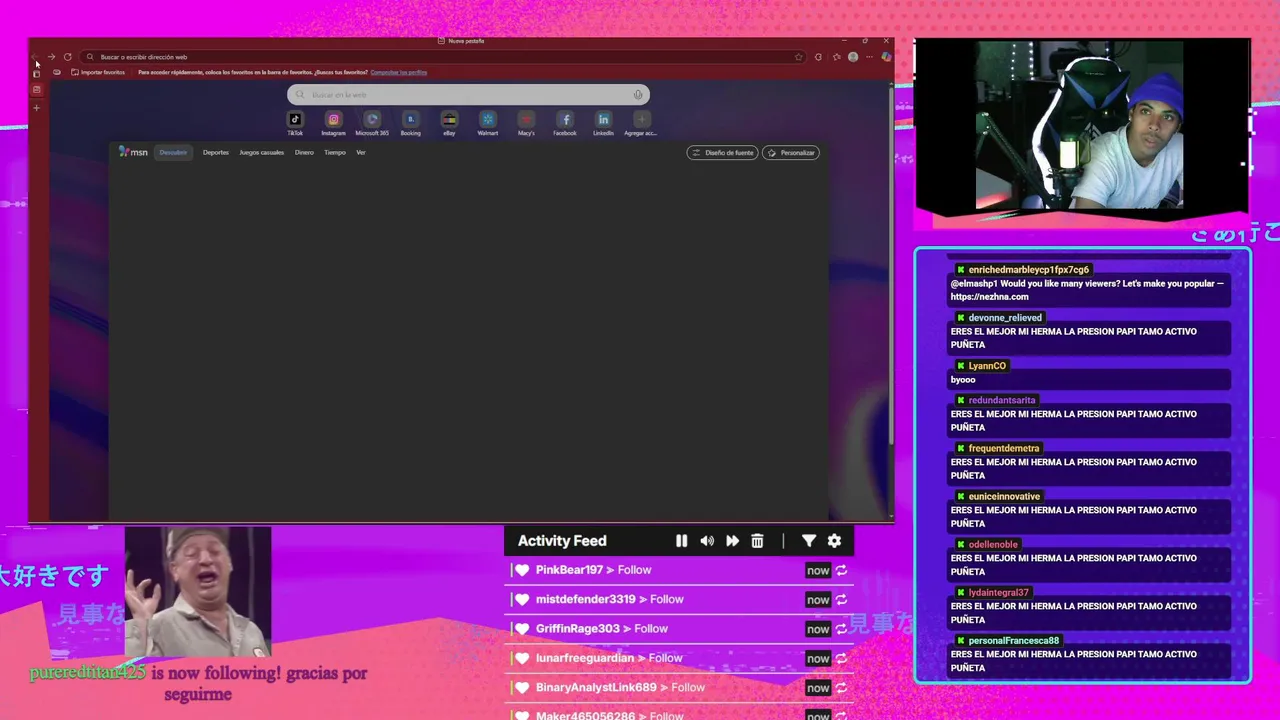Open the Walmart shortcut tile
The image size is (1280, 720).
click(x=488, y=123)
